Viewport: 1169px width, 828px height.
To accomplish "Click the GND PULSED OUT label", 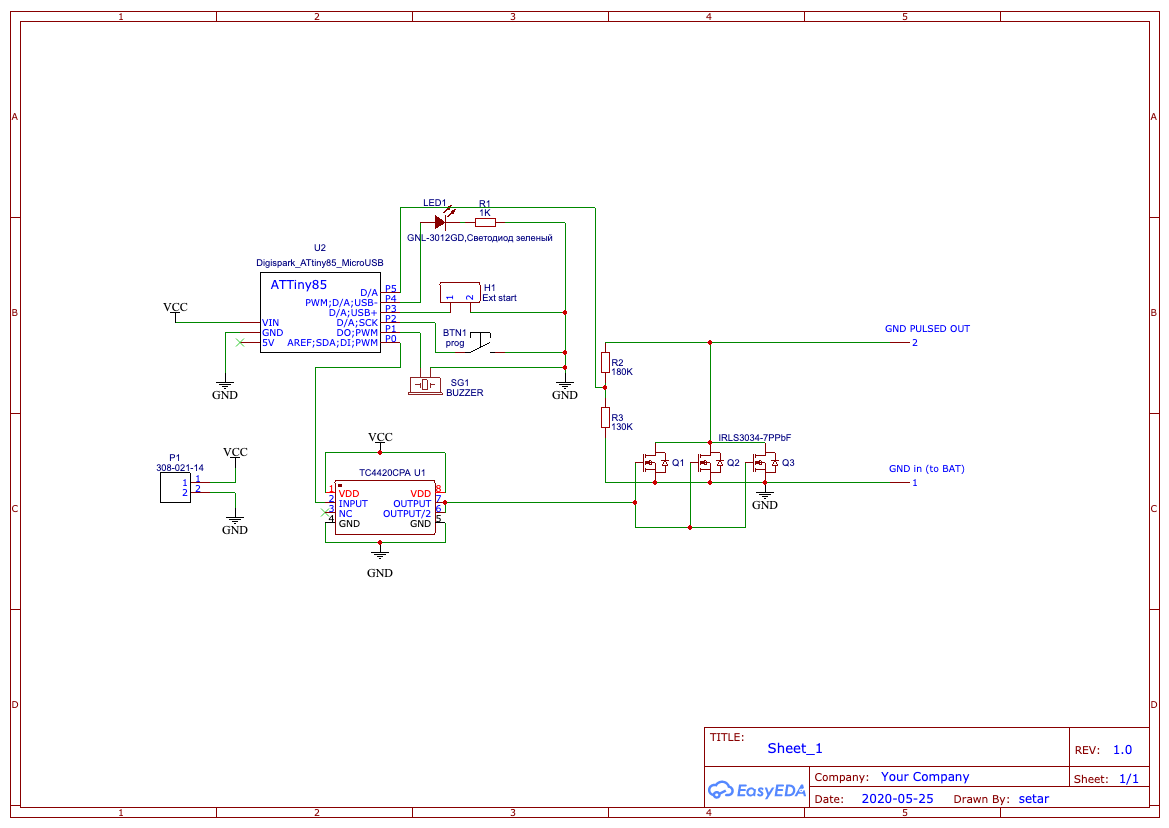I will (927, 329).
